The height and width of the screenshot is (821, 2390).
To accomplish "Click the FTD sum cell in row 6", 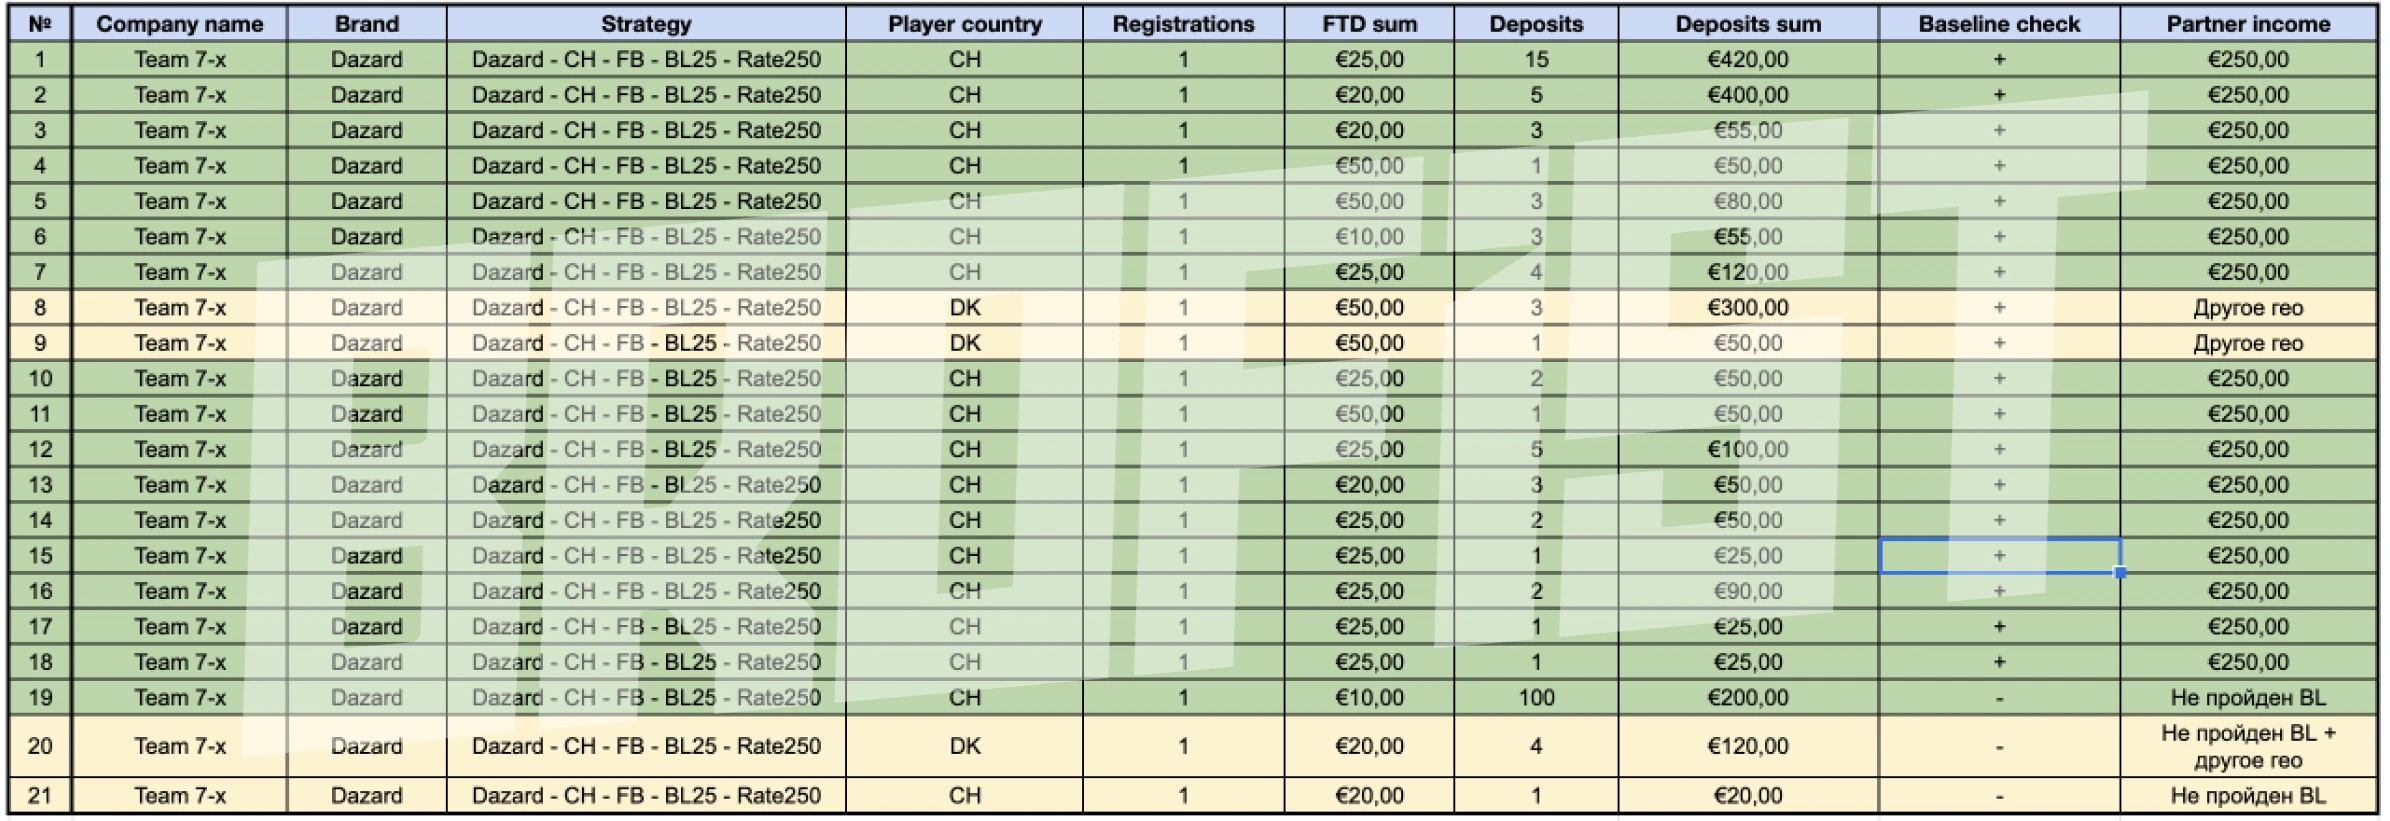I will pos(1369,237).
